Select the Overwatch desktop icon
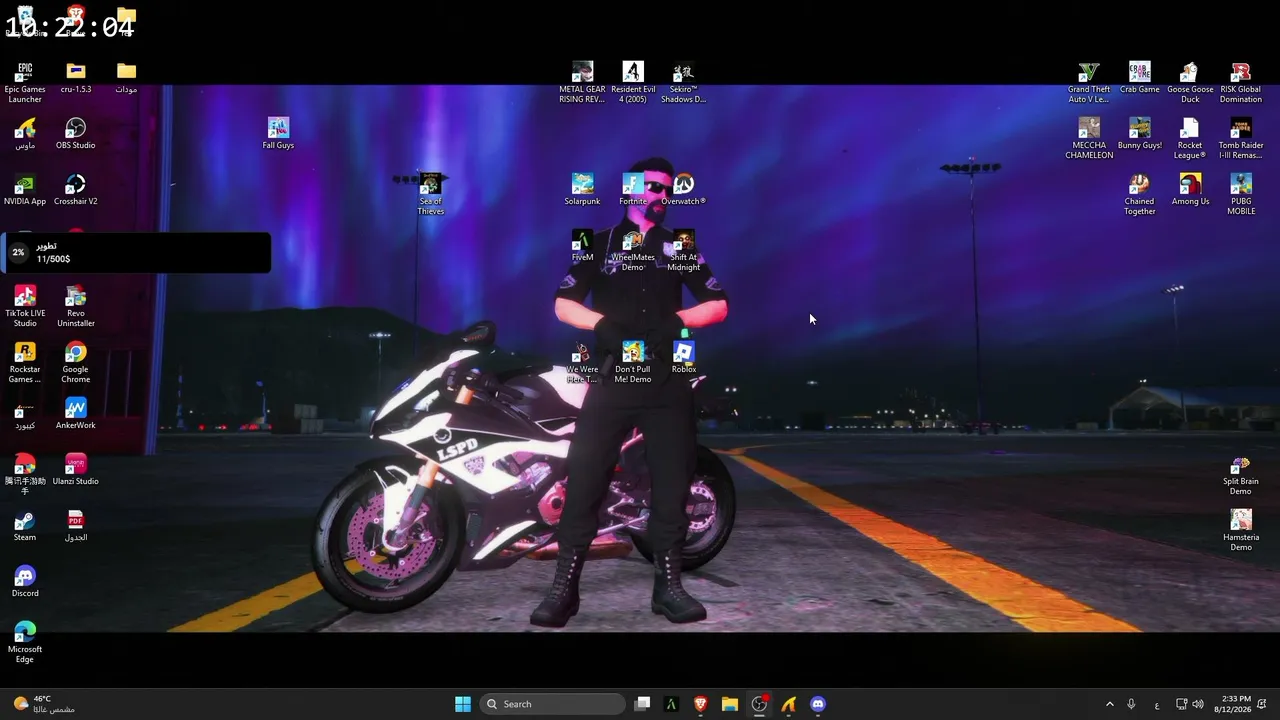Viewport: 1280px width, 720px height. pos(684,190)
